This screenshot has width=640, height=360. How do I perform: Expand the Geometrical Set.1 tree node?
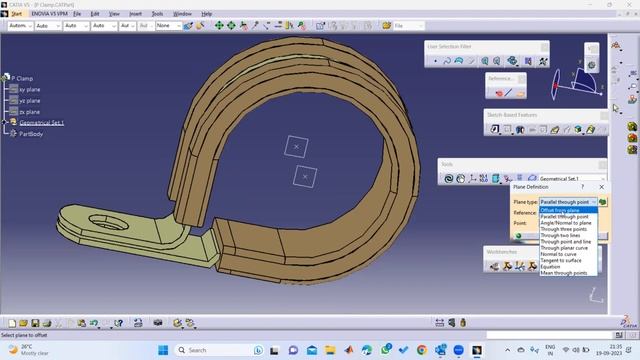tap(4, 122)
